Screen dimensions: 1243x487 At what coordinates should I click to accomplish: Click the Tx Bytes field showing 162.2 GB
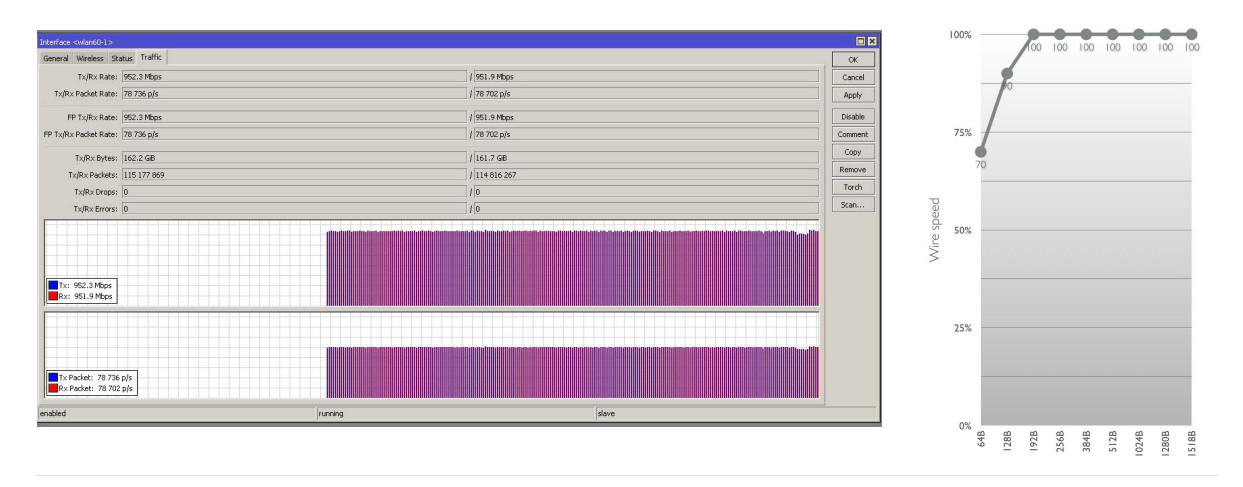click(x=293, y=158)
